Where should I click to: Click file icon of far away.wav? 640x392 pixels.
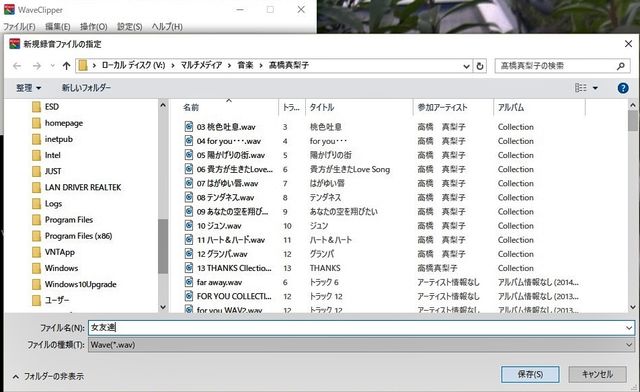pyautogui.click(x=189, y=282)
